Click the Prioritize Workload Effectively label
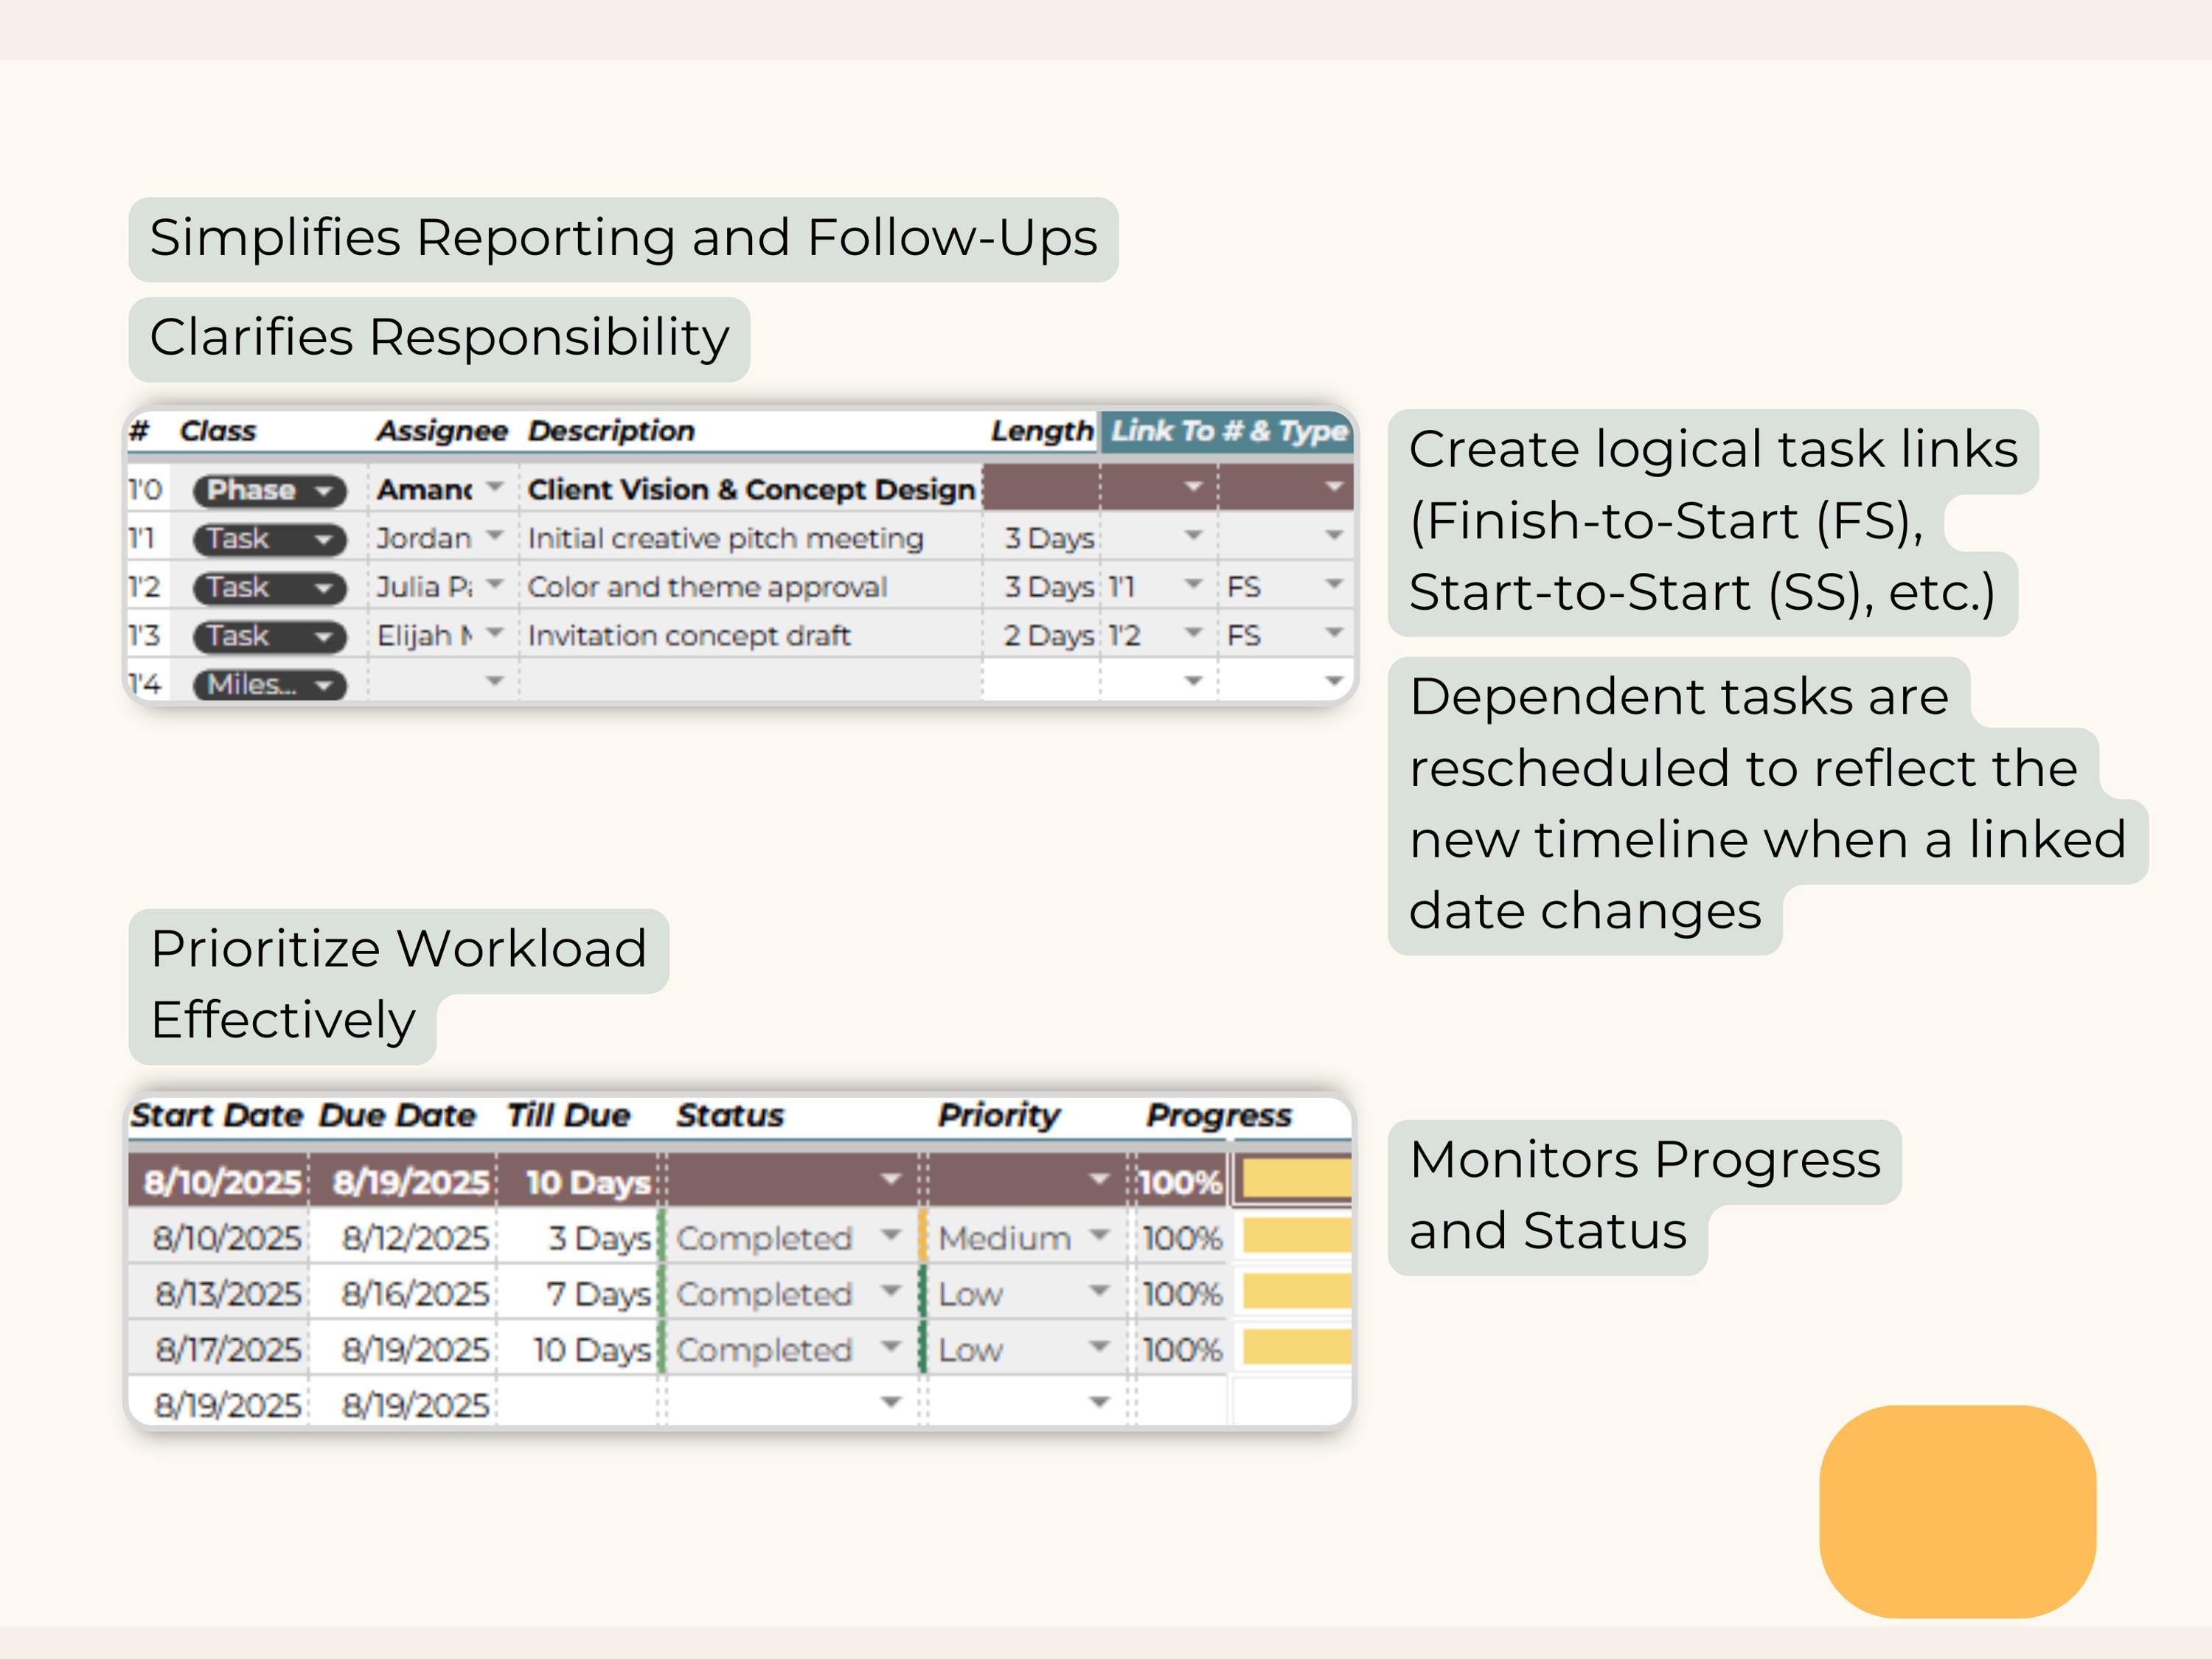The width and height of the screenshot is (2212, 1659). click(x=398, y=985)
